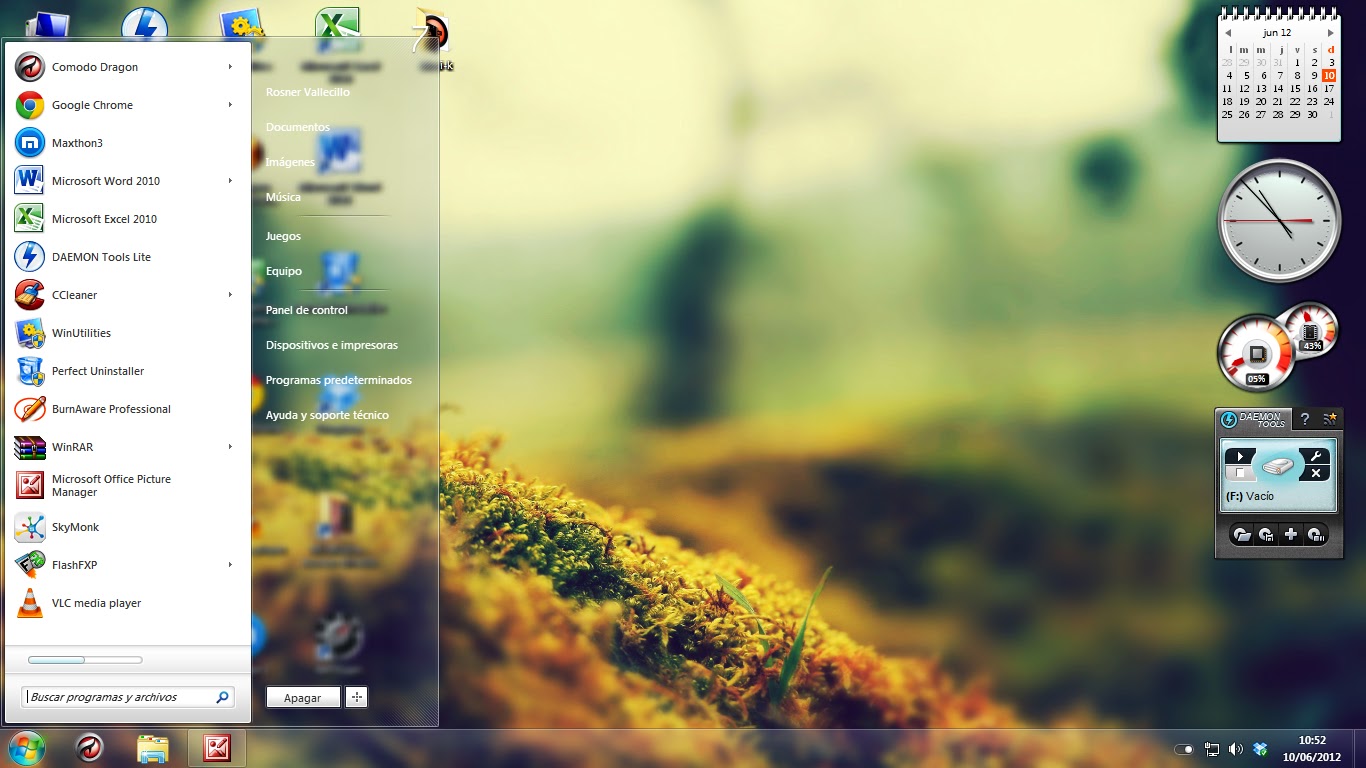Expand the Comodo Dragon jump list arrow
1366x768 pixels.
(x=230, y=67)
